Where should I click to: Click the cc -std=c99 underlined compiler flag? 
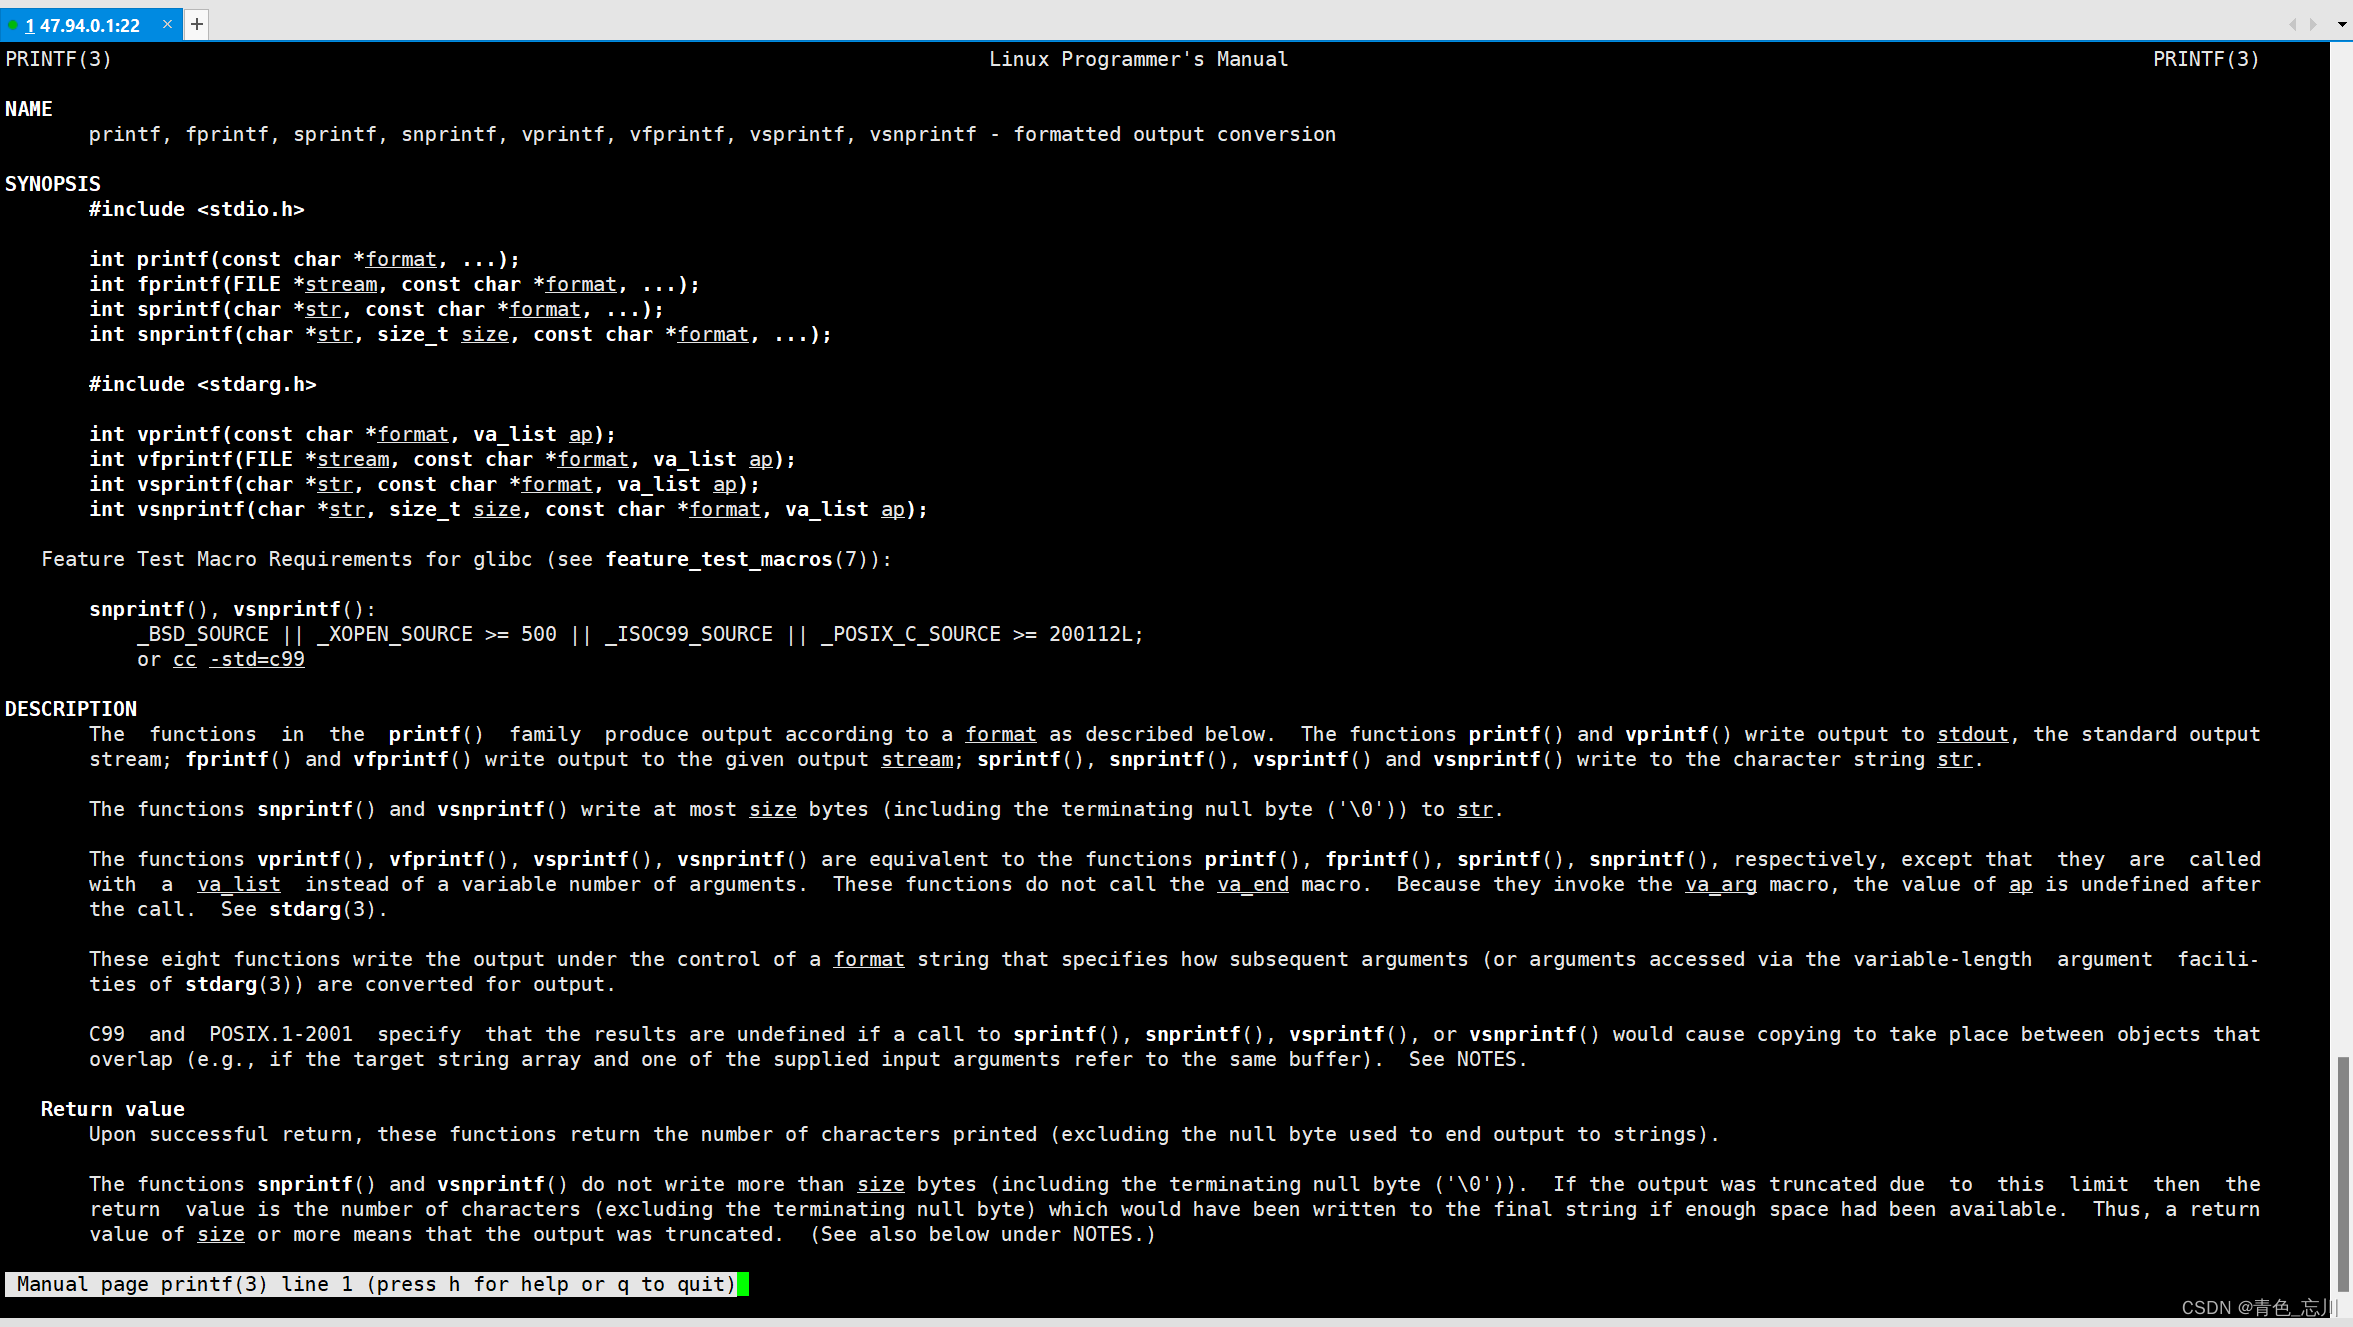pos(238,658)
